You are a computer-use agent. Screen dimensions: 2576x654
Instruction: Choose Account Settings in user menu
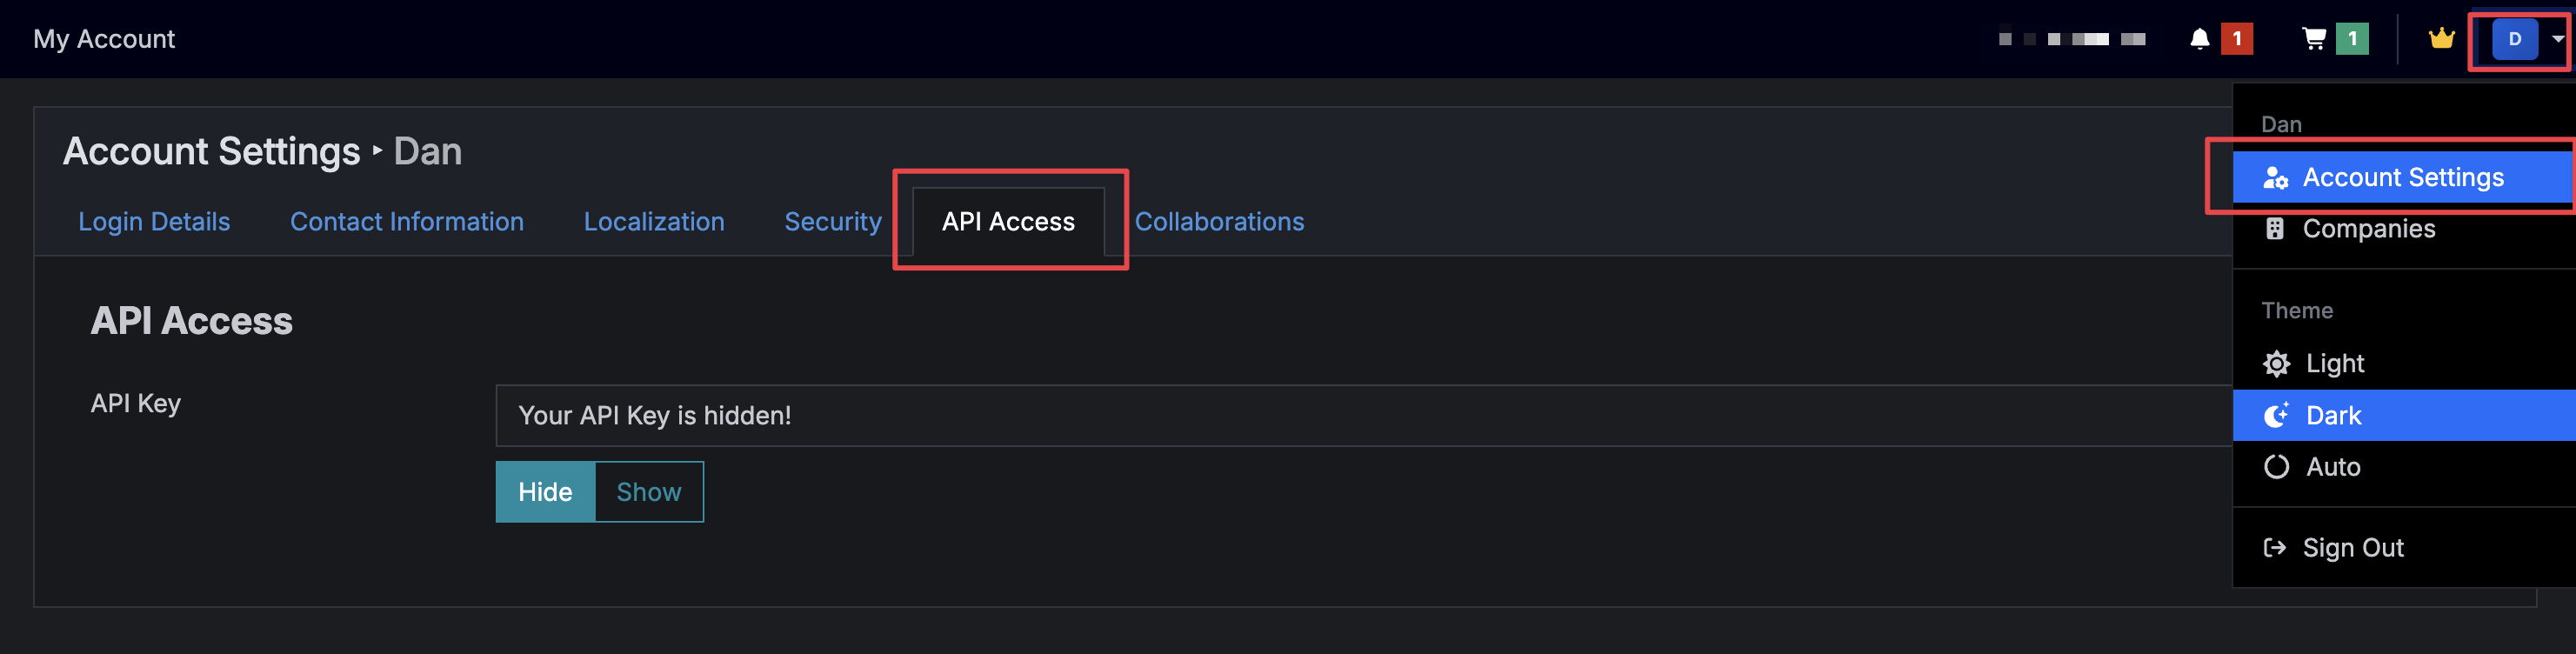pyautogui.click(x=2404, y=177)
